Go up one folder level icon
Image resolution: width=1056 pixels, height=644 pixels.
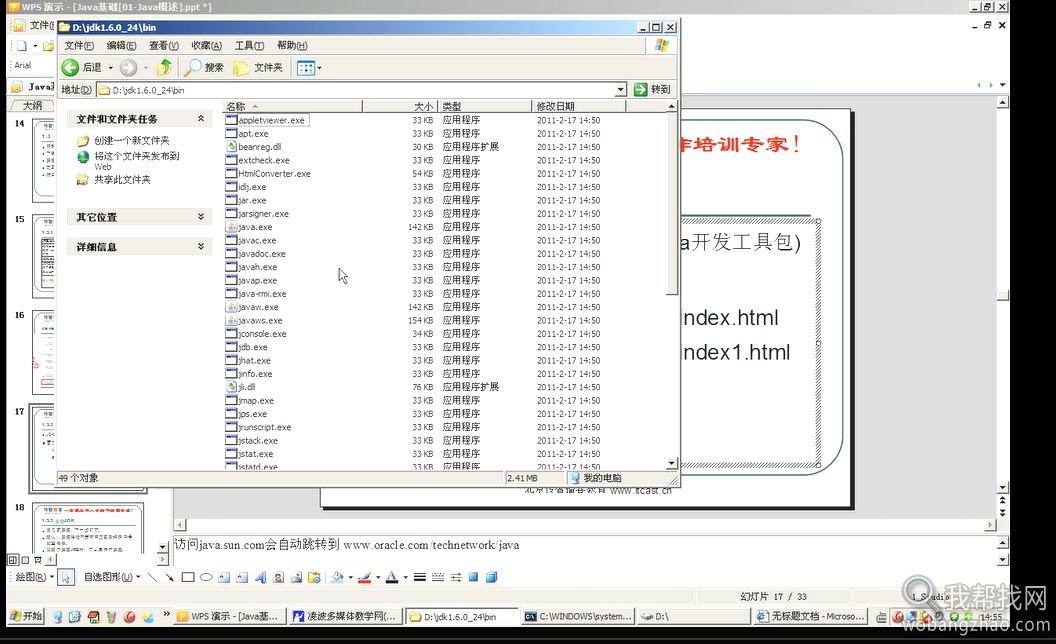click(164, 67)
